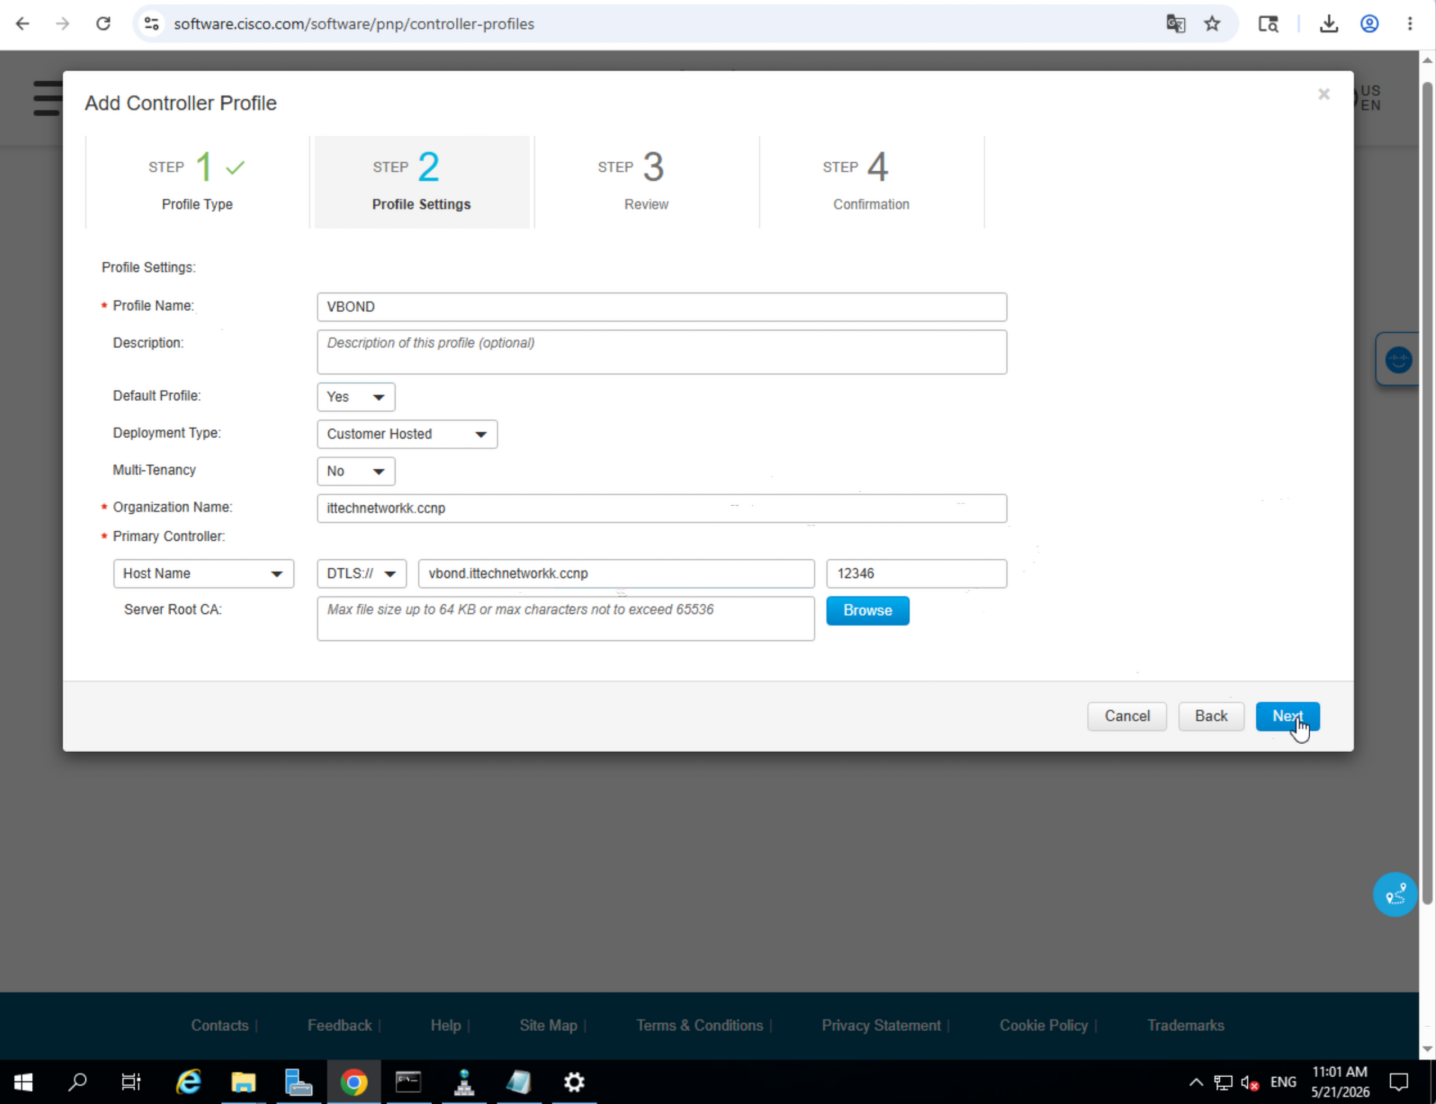Reload the Cisco PnP page
The image size is (1436, 1104).
[x=103, y=23]
